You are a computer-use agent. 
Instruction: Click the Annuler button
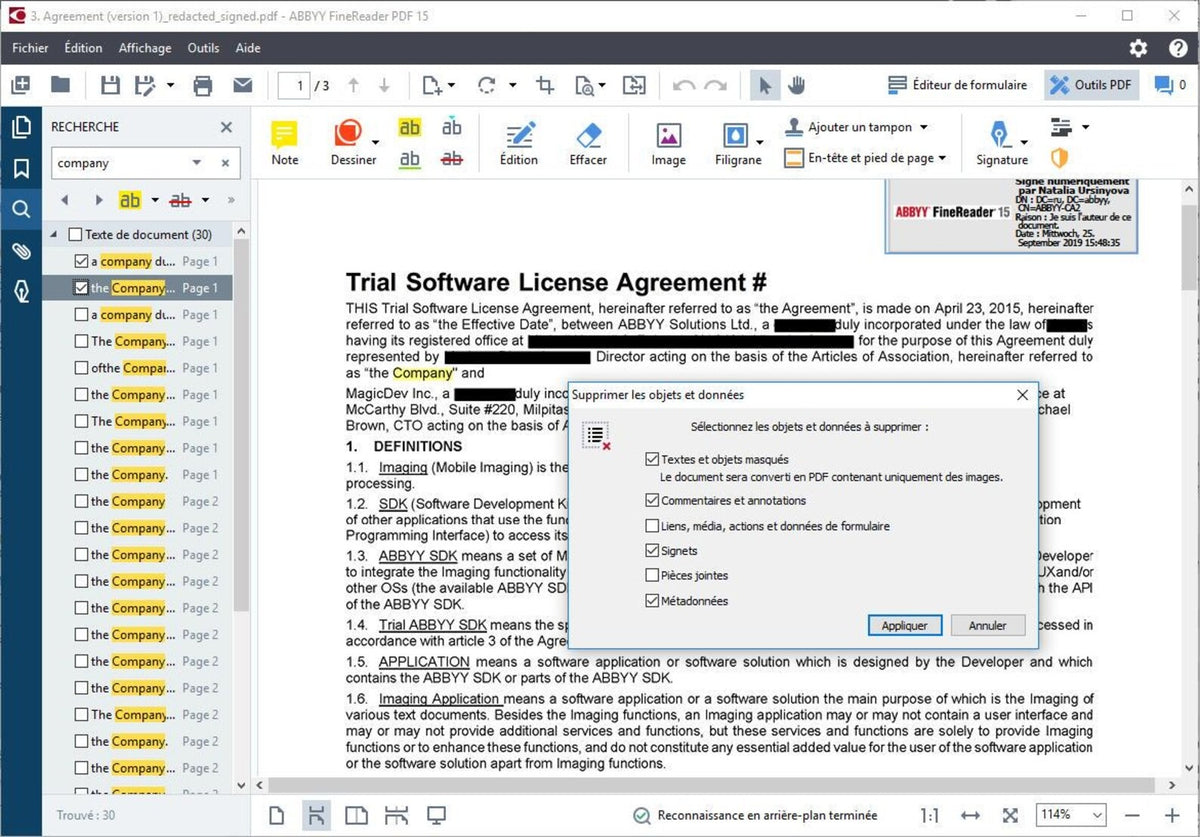pyautogui.click(x=988, y=625)
